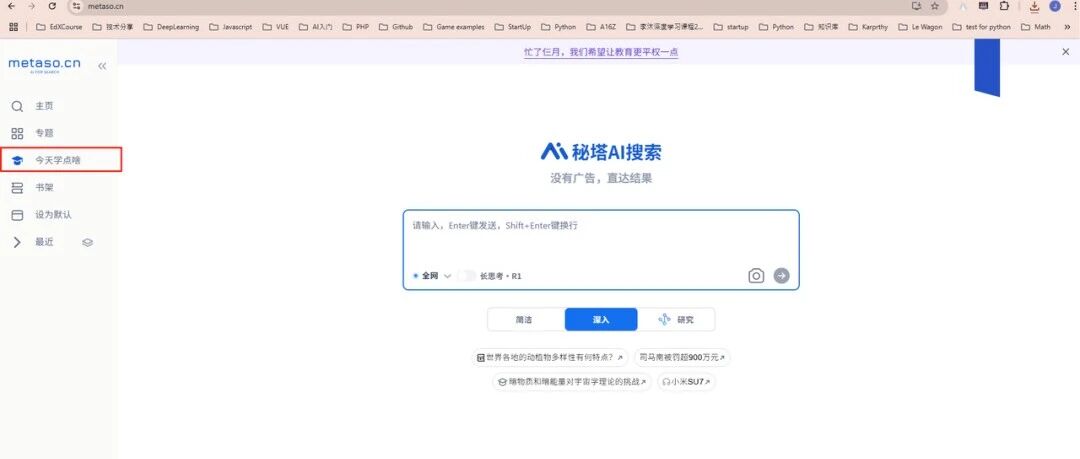Viewport: 1080px width, 459px height.
Task: Click the install/cast icon in address bar
Action: (x=916, y=6)
